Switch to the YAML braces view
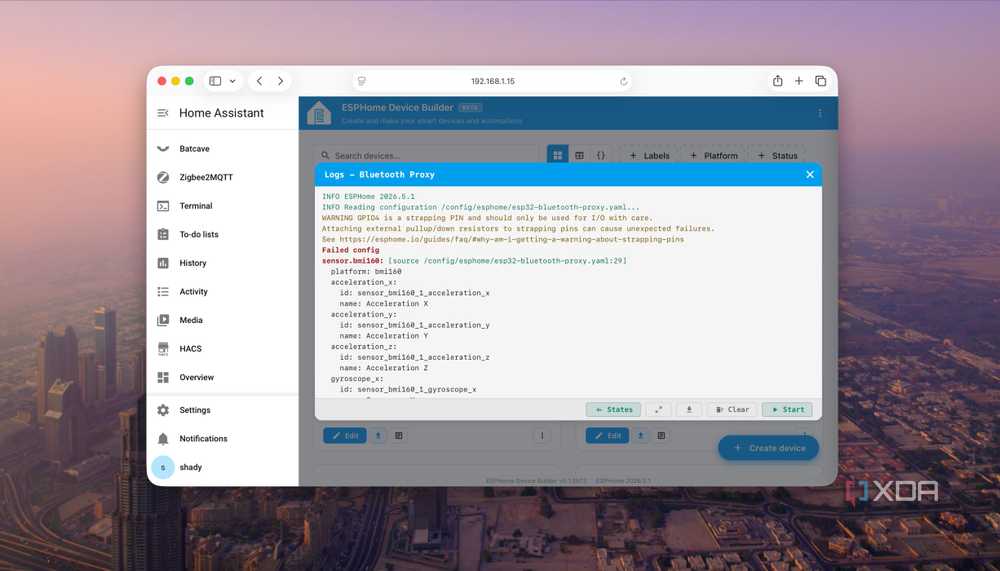This screenshot has height=571, width=1000. (x=601, y=155)
